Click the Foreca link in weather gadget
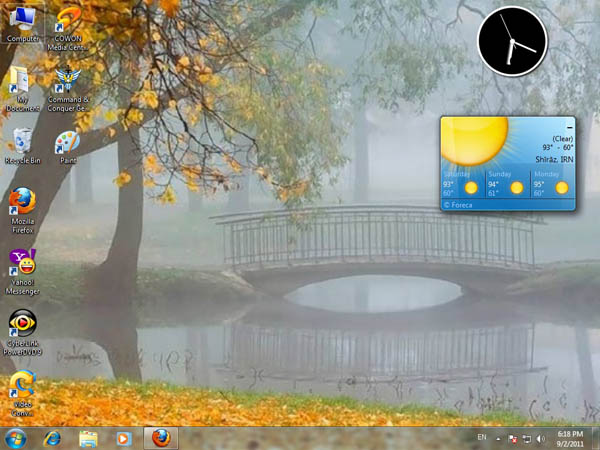This screenshot has width=600, height=450. click(457, 204)
